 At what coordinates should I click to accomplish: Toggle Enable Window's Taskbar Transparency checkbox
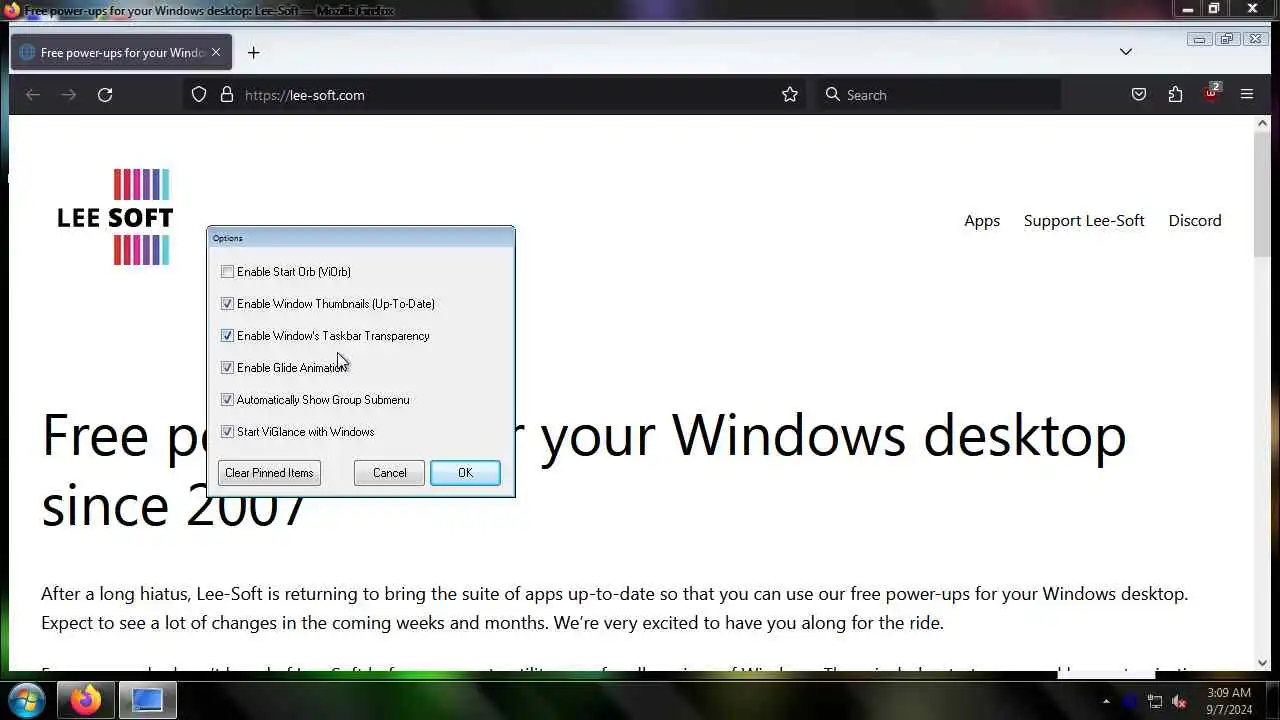(227, 336)
